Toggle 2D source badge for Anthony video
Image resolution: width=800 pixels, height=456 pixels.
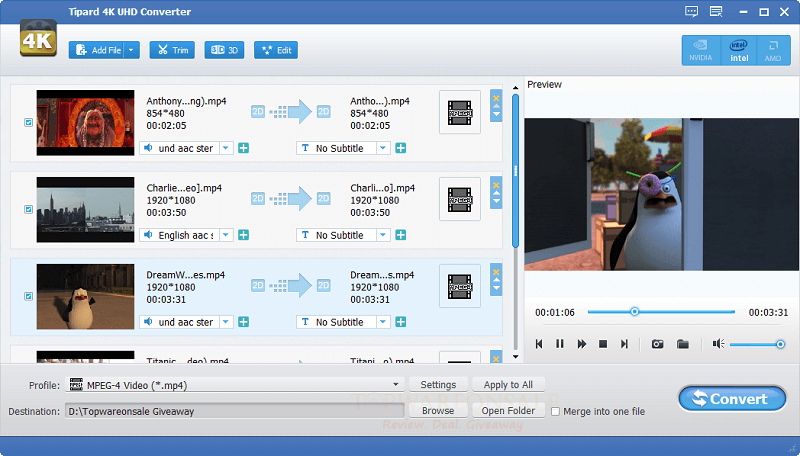(x=258, y=112)
